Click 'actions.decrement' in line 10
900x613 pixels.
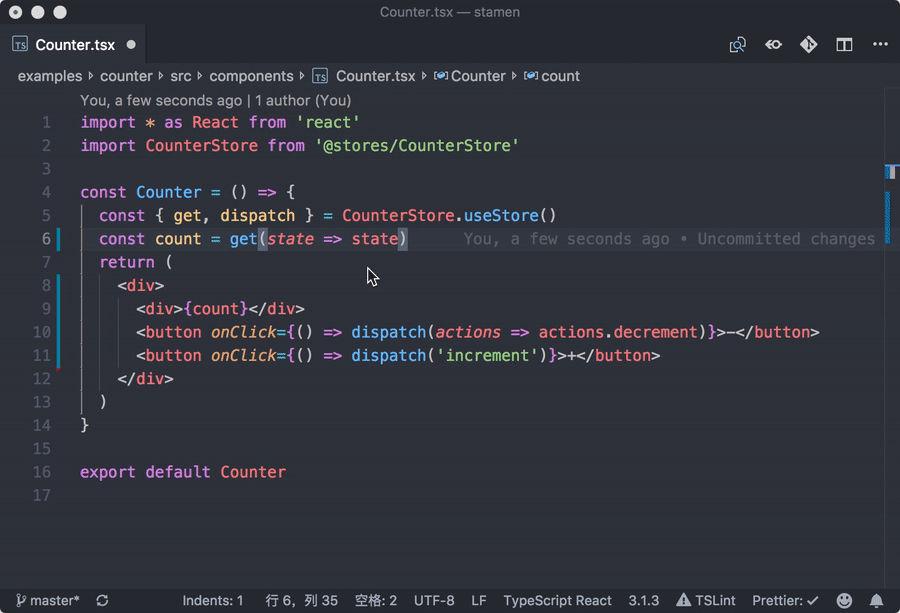618,332
